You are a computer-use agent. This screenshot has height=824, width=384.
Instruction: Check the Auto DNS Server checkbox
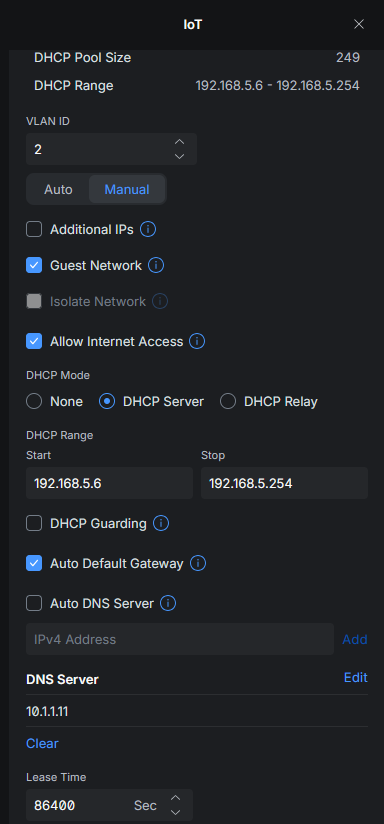pyautogui.click(x=34, y=603)
